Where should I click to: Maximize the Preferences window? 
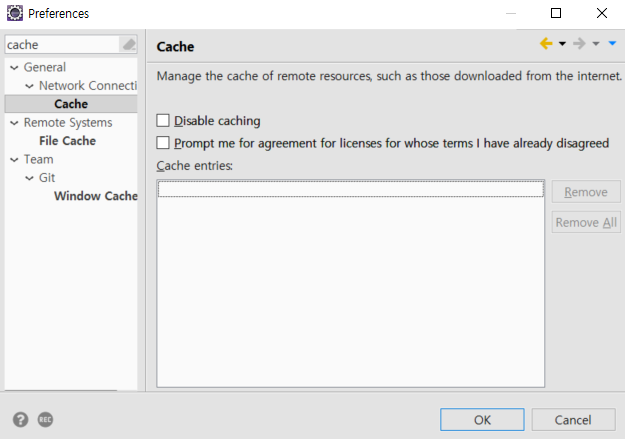click(556, 13)
